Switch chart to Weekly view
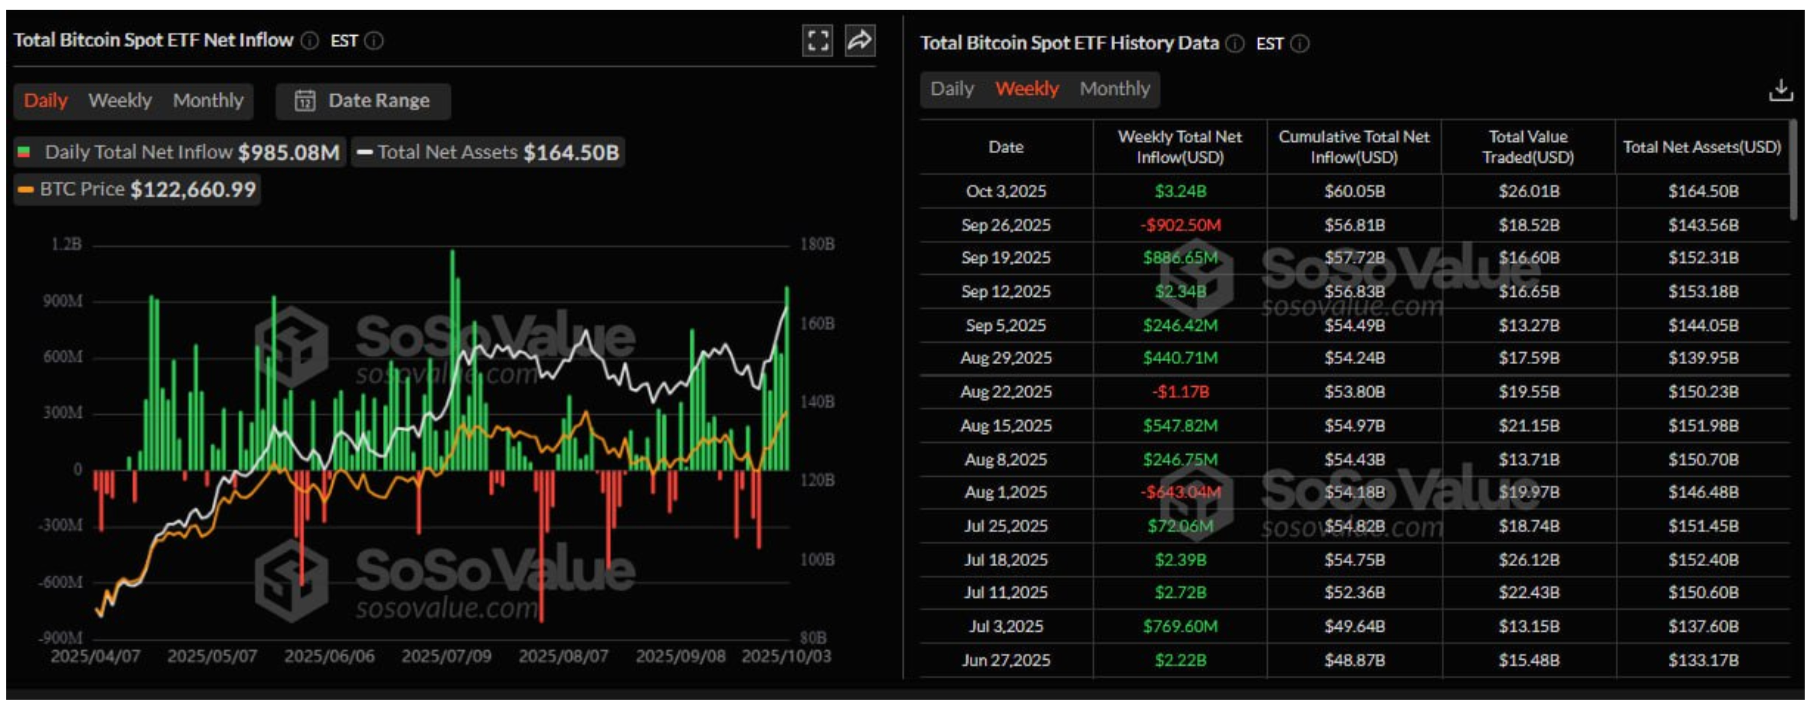Screen dimensions: 1810x708 pyautogui.click(x=120, y=101)
